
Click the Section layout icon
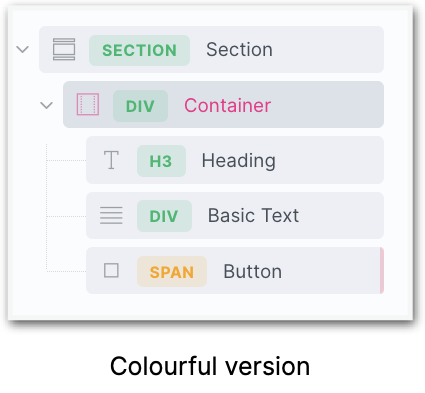point(64,49)
